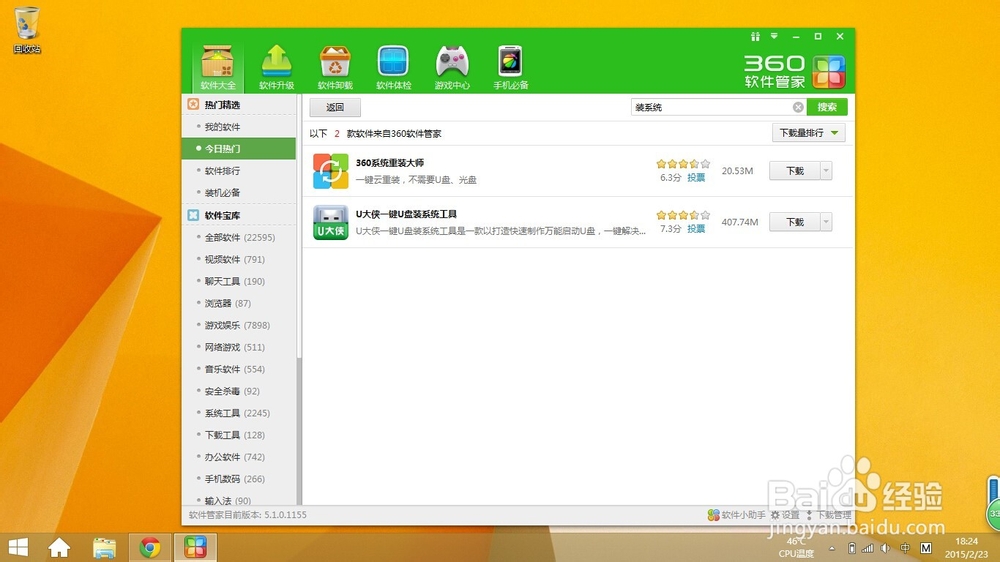Open the Recycle Bin desktop icon

pyautogui.click(x=27, y=30)
